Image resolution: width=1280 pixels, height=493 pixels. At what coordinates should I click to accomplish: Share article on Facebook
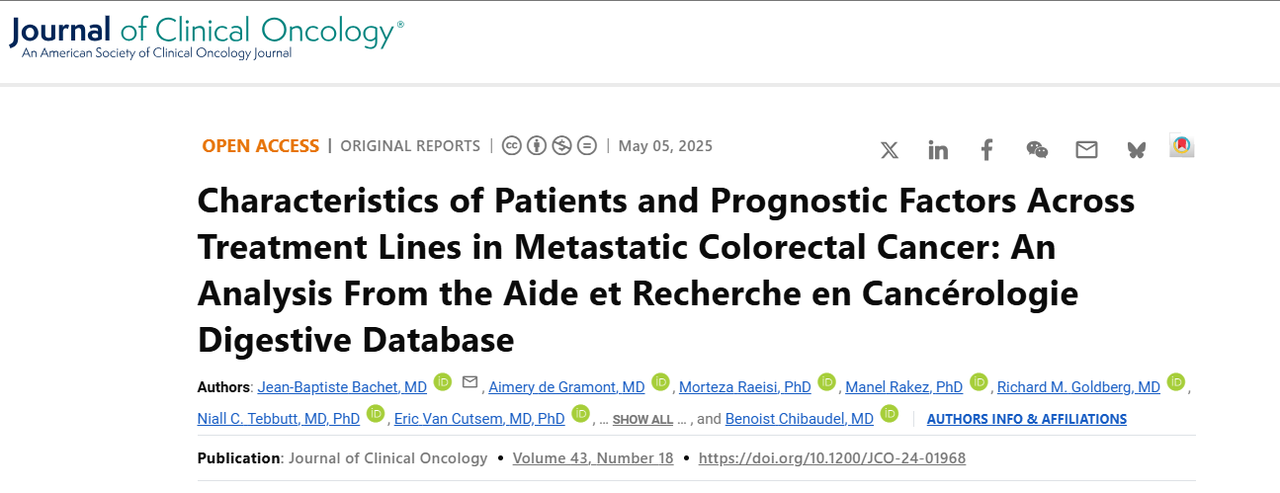click(987, 150)
